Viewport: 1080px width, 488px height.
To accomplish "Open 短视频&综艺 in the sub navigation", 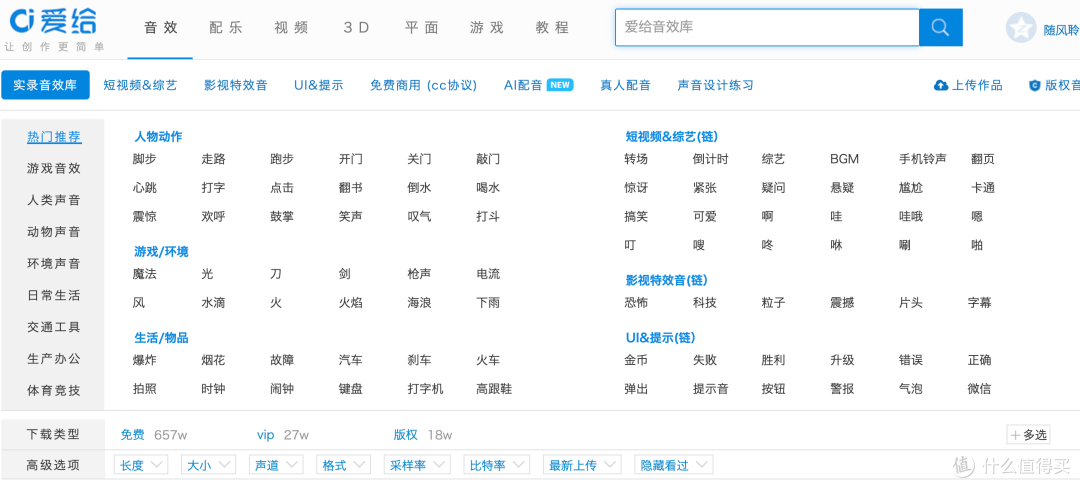I will tap(140, 85).
